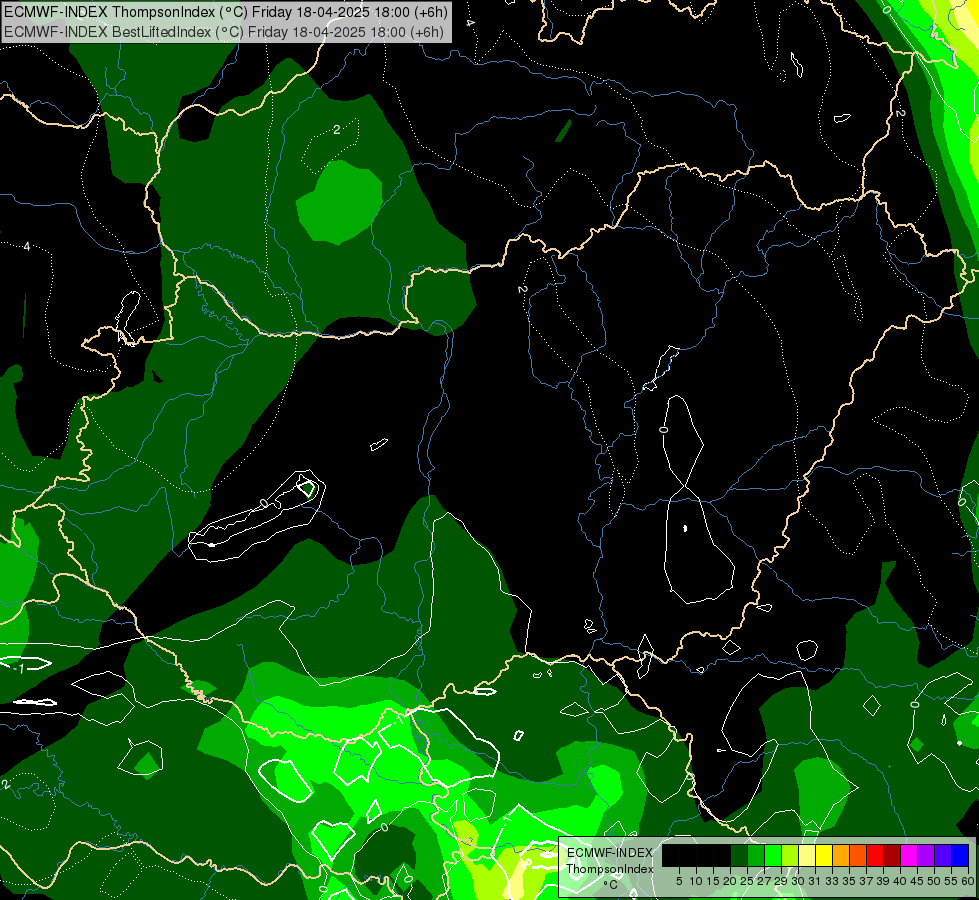Click the legend value 27
The image size is (979, 900).
(x=765, y=881)
